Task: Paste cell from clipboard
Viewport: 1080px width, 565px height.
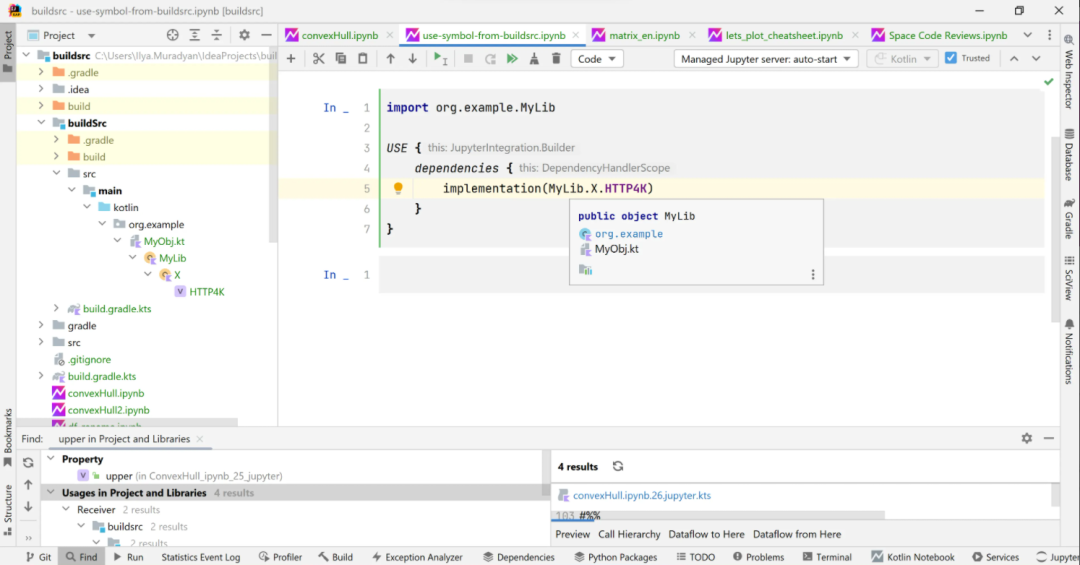Action: pos(362,59)
